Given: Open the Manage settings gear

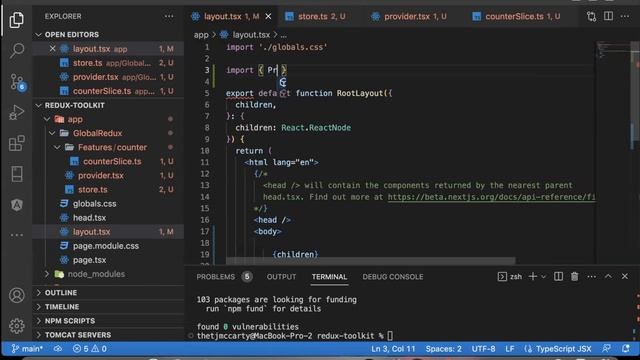Looking at the screenshot, I should (x=16, y=326).
